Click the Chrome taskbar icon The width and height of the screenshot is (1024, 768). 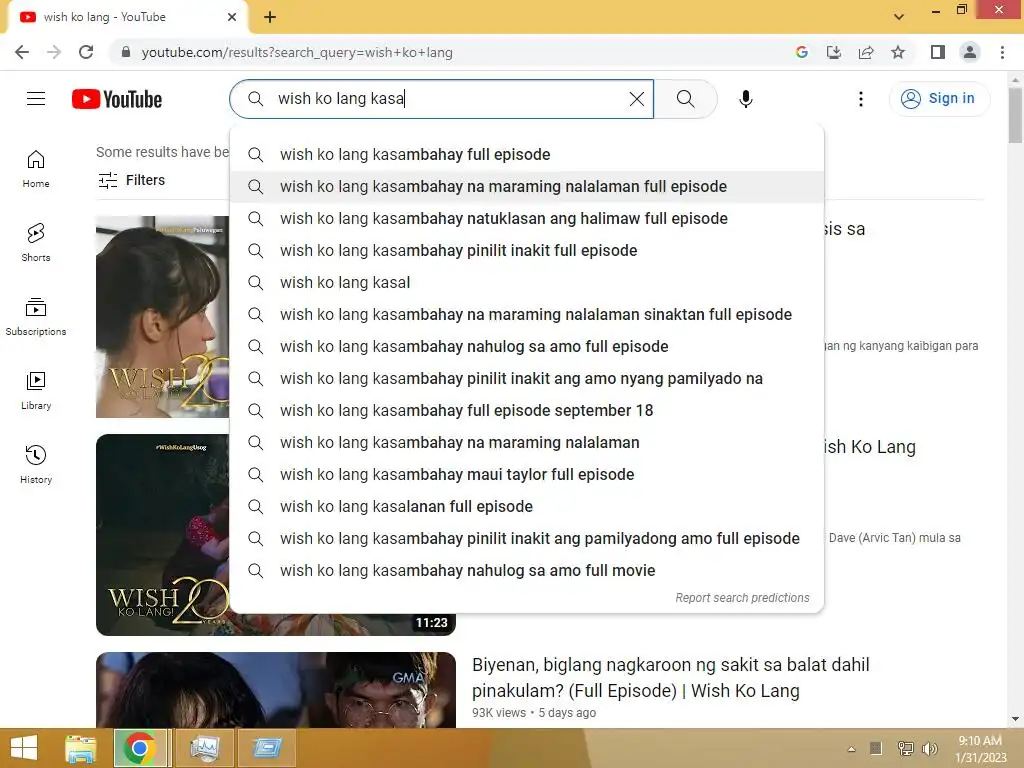(140, 748)
